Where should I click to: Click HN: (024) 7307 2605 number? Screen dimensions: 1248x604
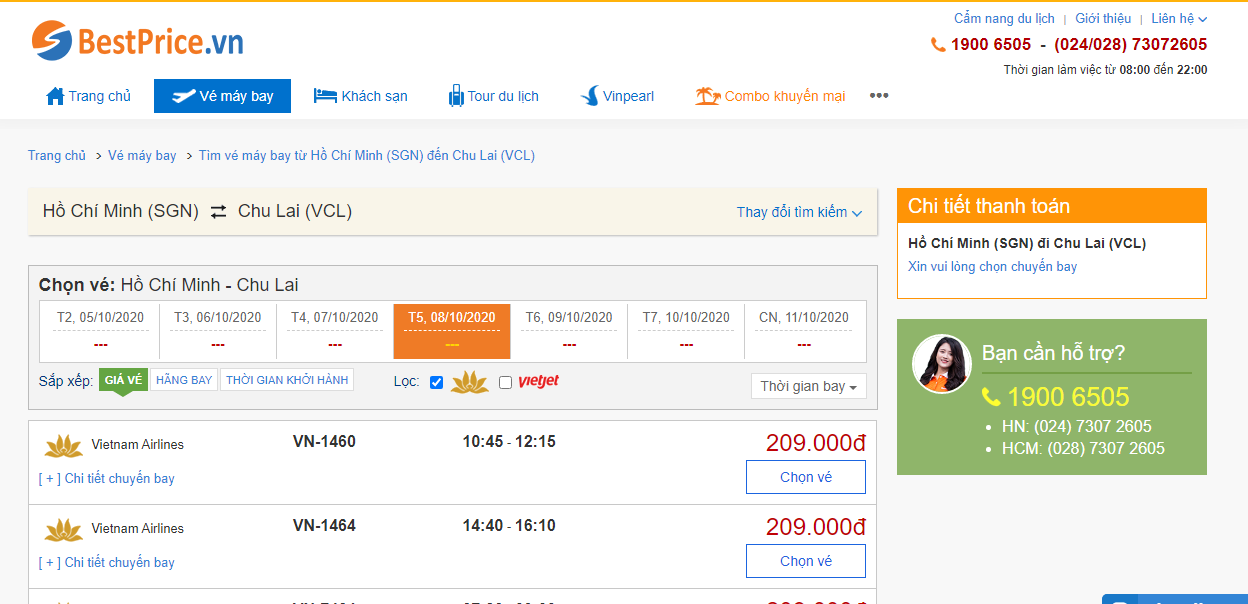click(1077, 426)
